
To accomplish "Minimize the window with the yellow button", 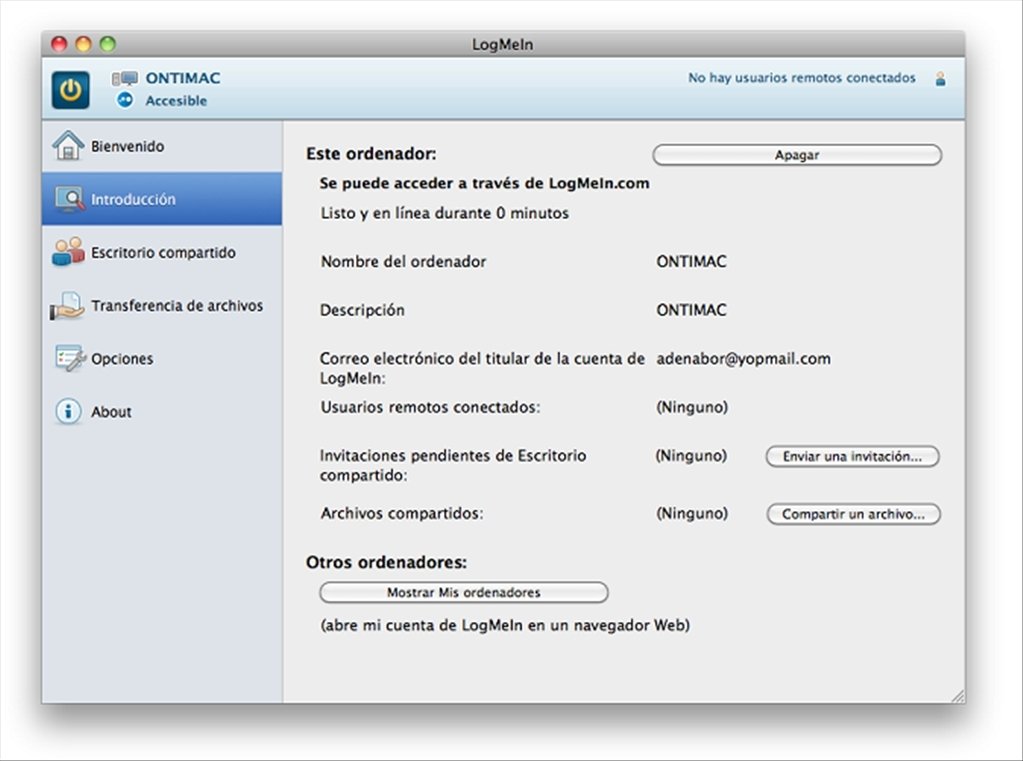I will pyautogui.click(x=84, y=44).
